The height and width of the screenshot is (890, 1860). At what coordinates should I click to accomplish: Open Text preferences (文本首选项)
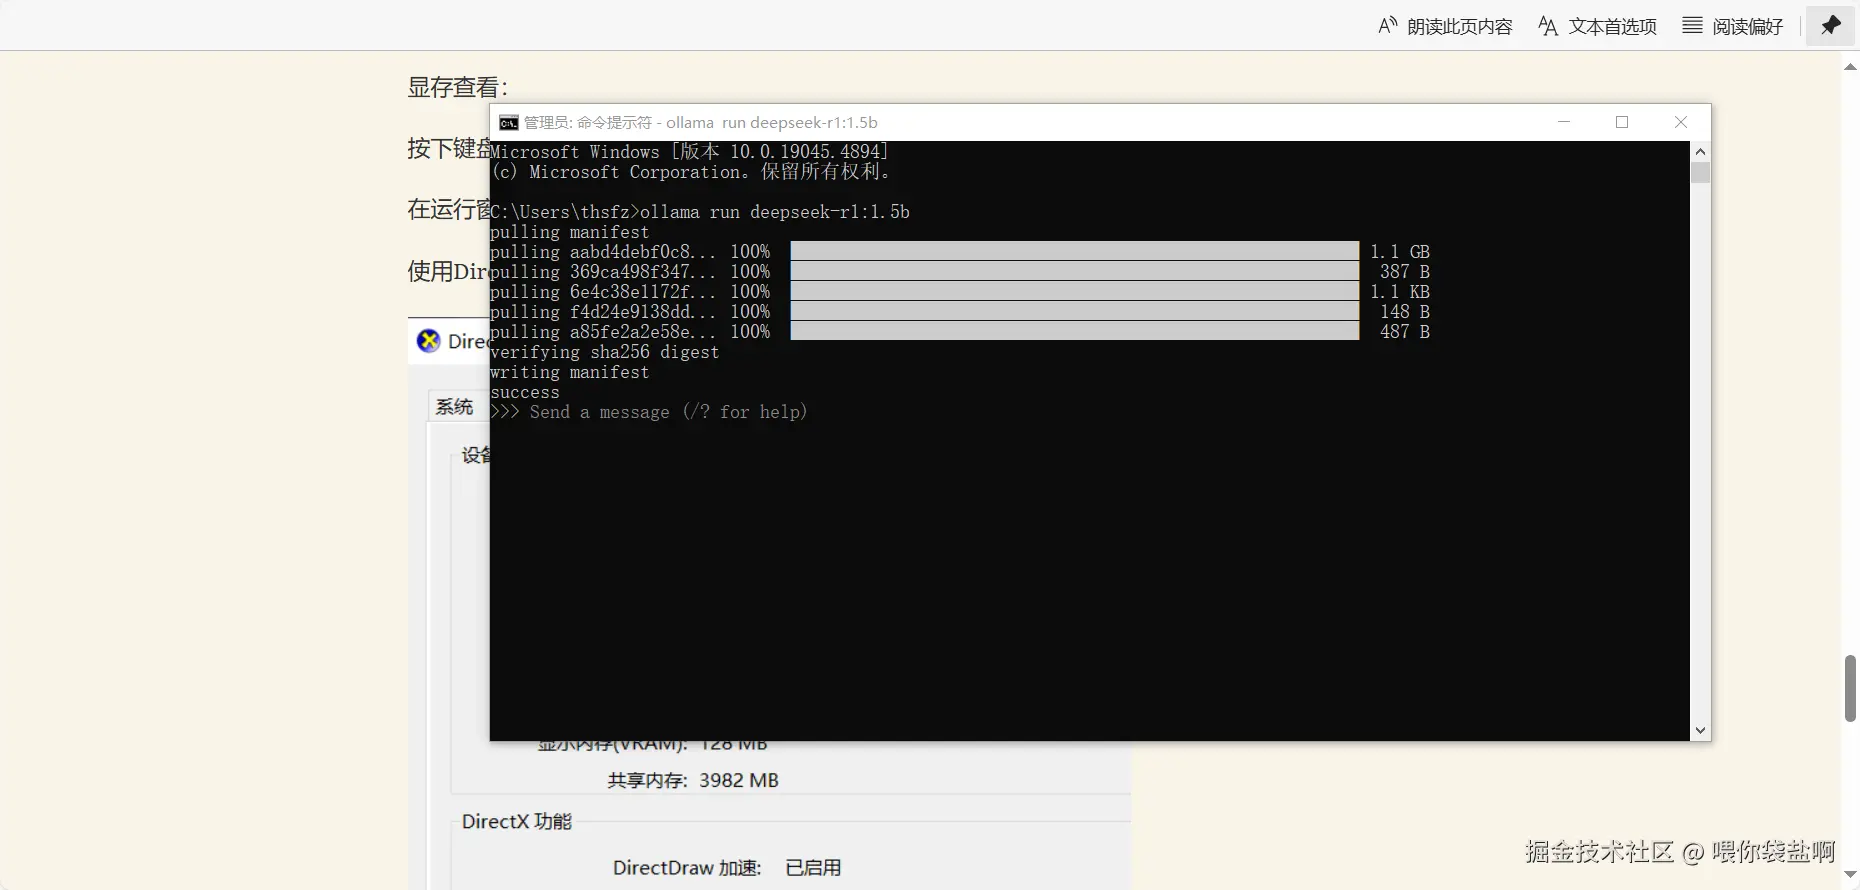click(1597, 26)
